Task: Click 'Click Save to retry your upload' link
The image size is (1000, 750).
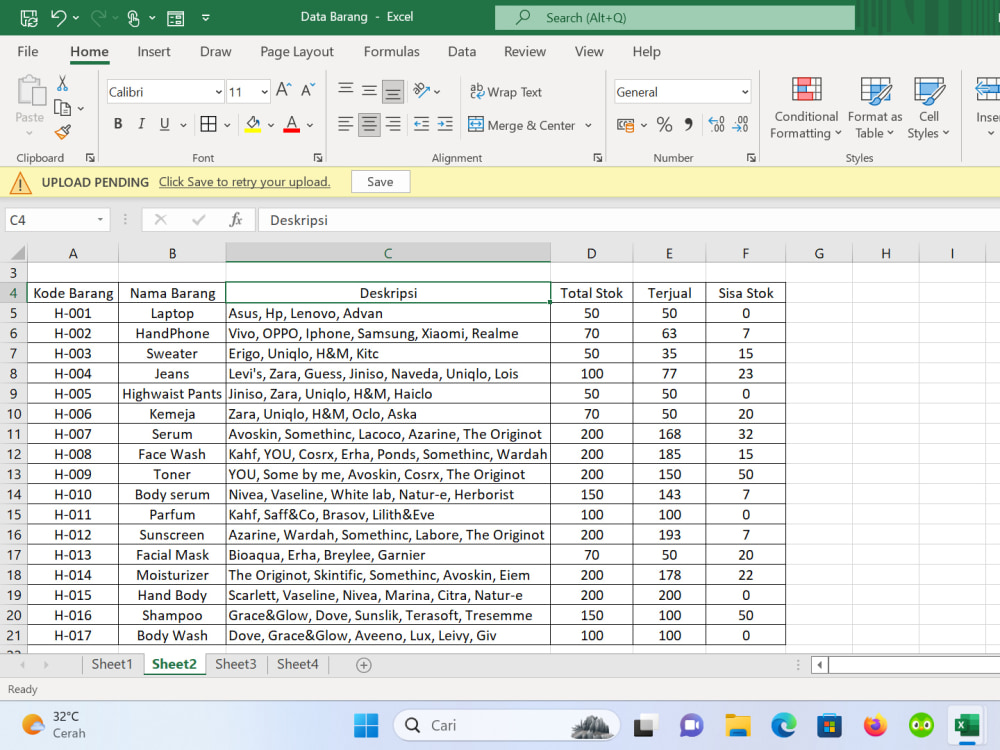Action: (244, 182)
